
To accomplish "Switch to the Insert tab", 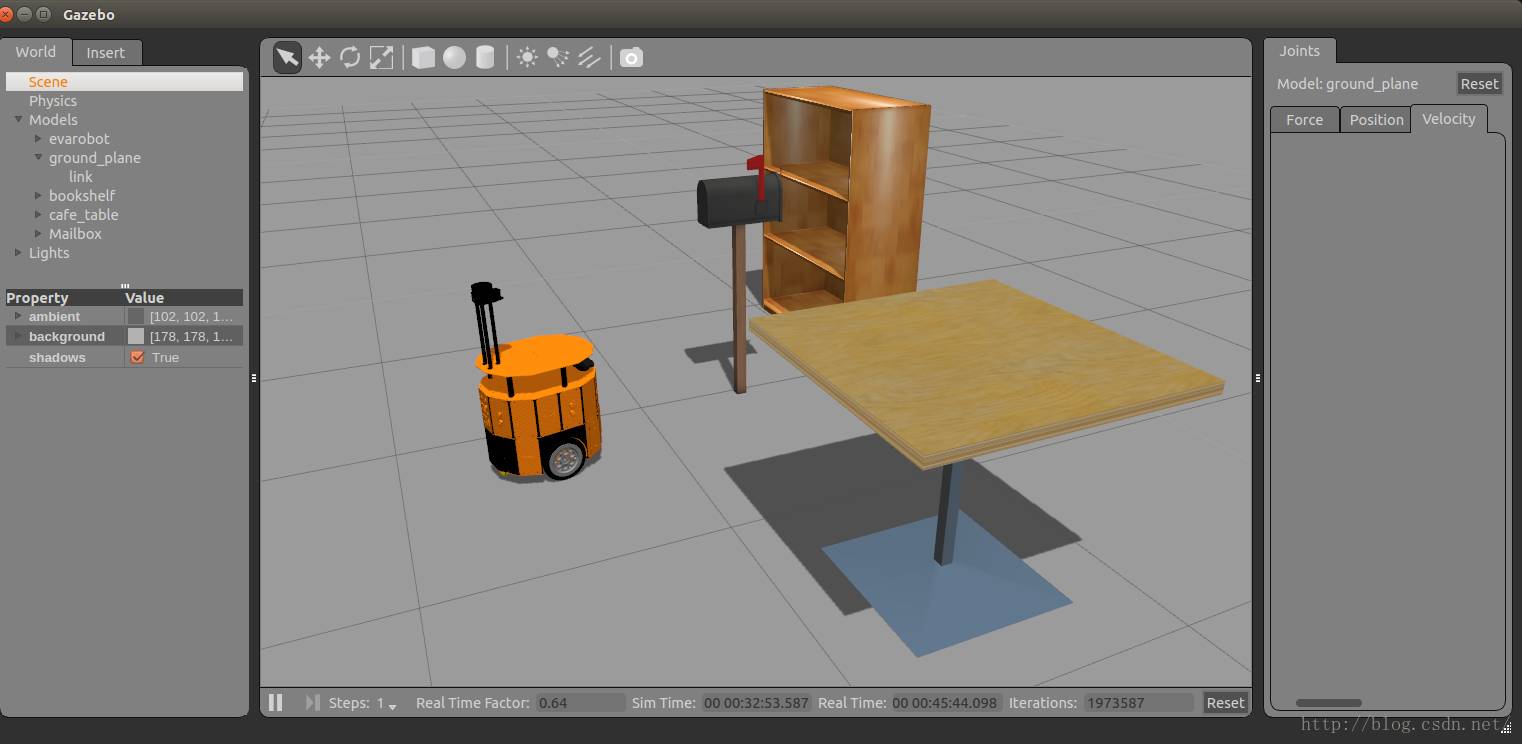I will tap(106, 53).
